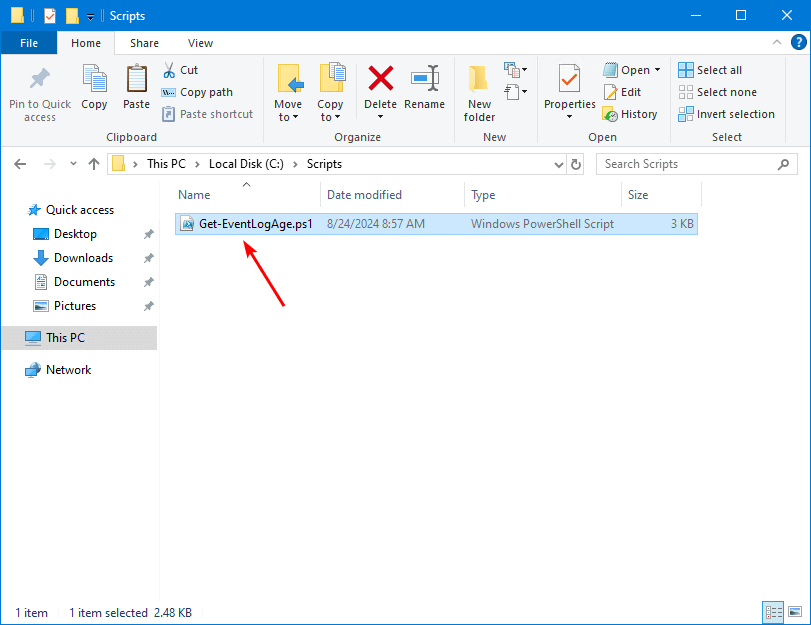
Task: Click Copy path in the ribbon
Action: (x=198, y=92)
